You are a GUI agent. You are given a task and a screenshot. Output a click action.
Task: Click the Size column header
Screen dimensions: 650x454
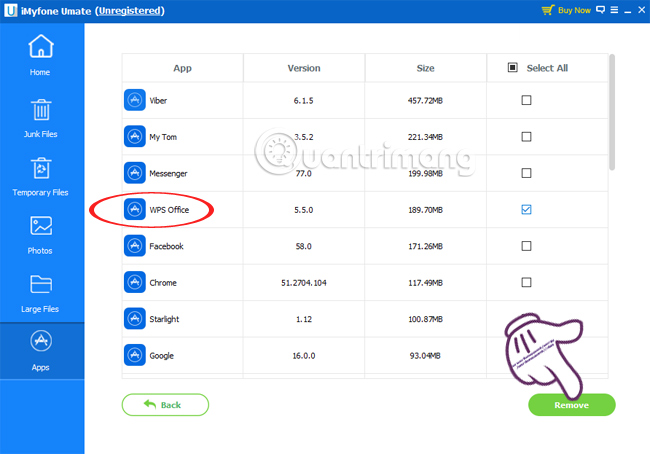coord(425,68)
